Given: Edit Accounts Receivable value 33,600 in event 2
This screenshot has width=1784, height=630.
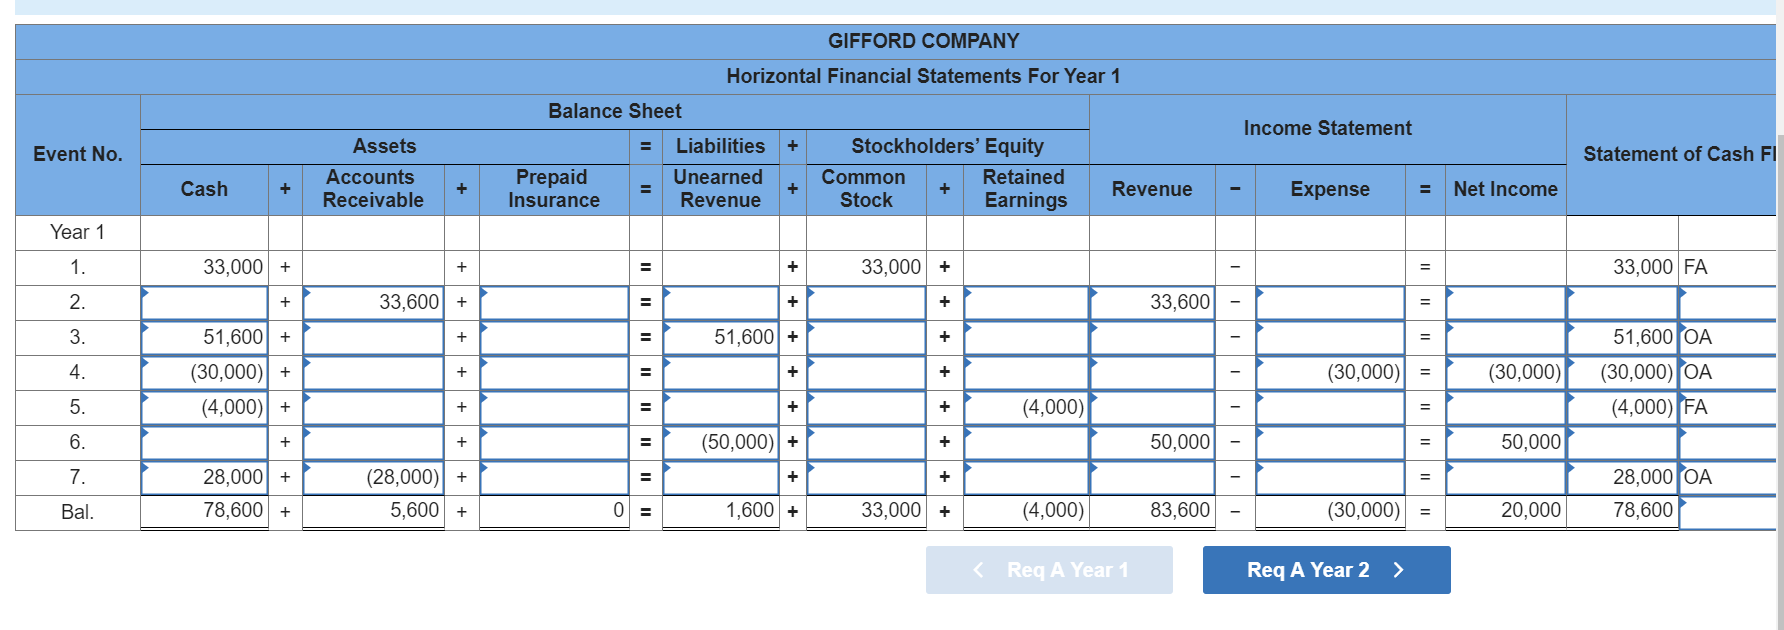Looking at the screenshot, I should tap(373, 302).
